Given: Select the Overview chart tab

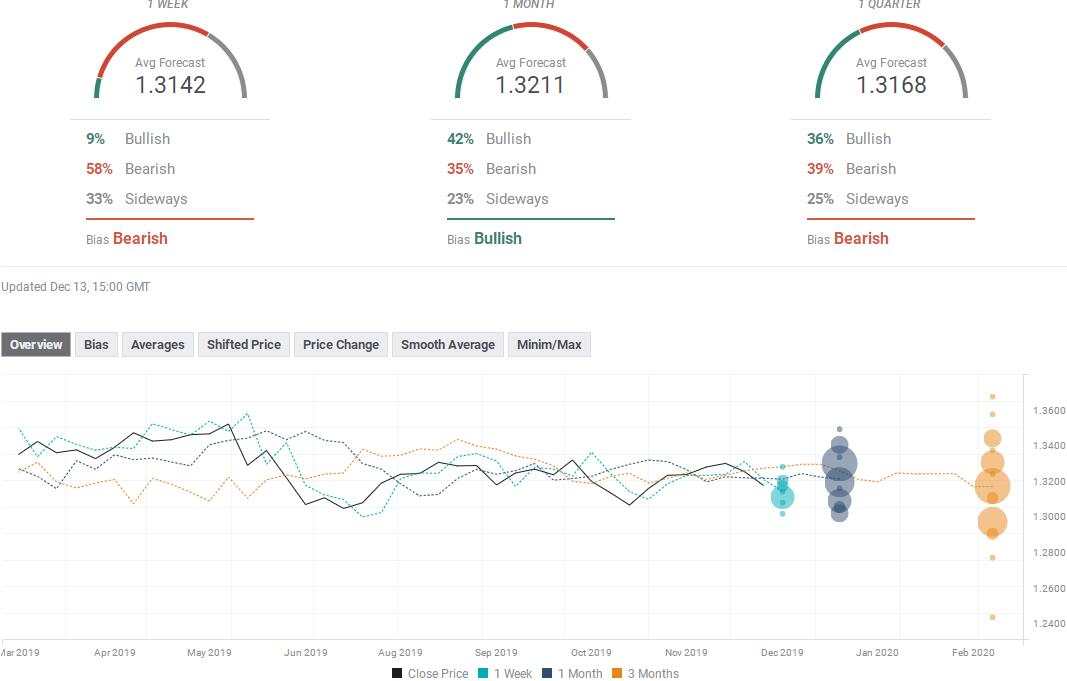Looking at the screenshot, I should 36,344.
